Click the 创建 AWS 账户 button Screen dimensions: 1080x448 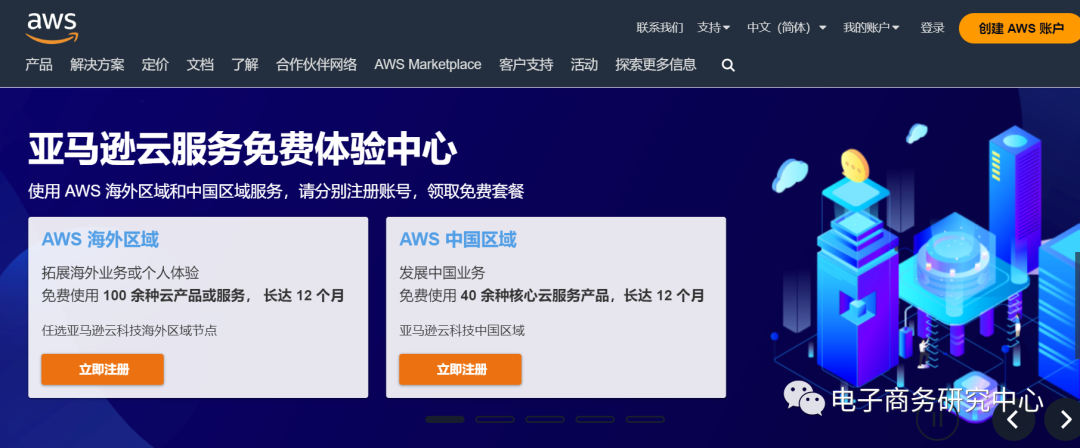click(1021, 28)
